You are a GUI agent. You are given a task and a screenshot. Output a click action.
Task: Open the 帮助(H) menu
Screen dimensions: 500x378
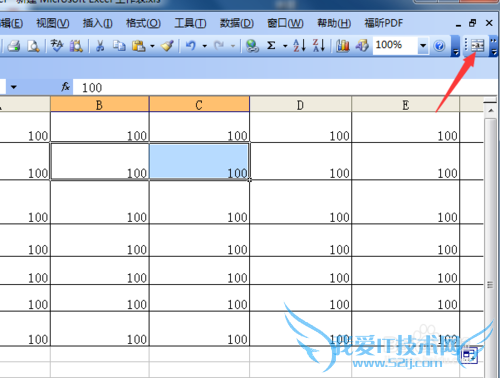[x=334, y=23]
